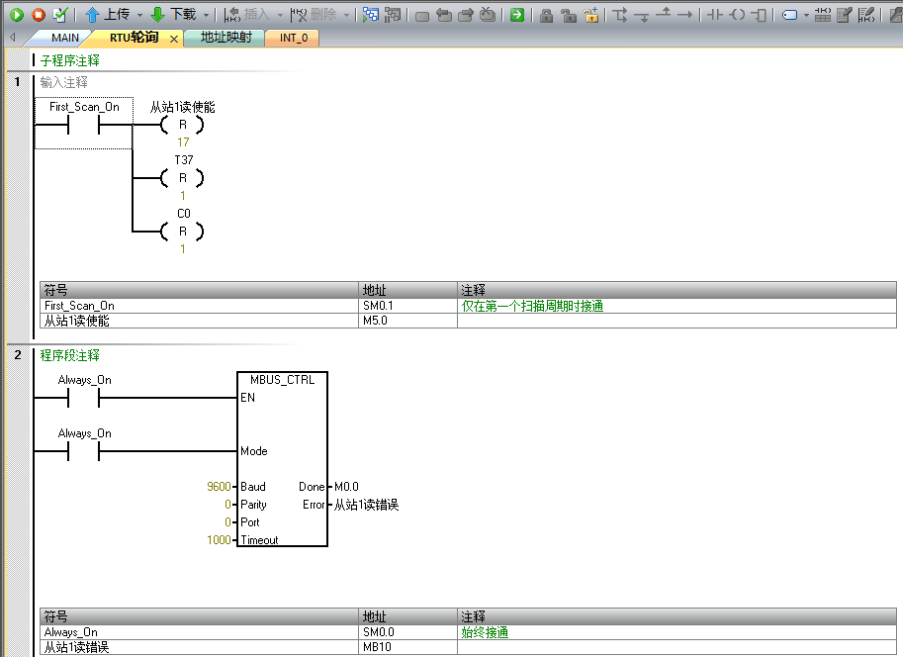
Task: Click the open padlock unforce icon
Action: pyautogui.click(x=569, y=16)
